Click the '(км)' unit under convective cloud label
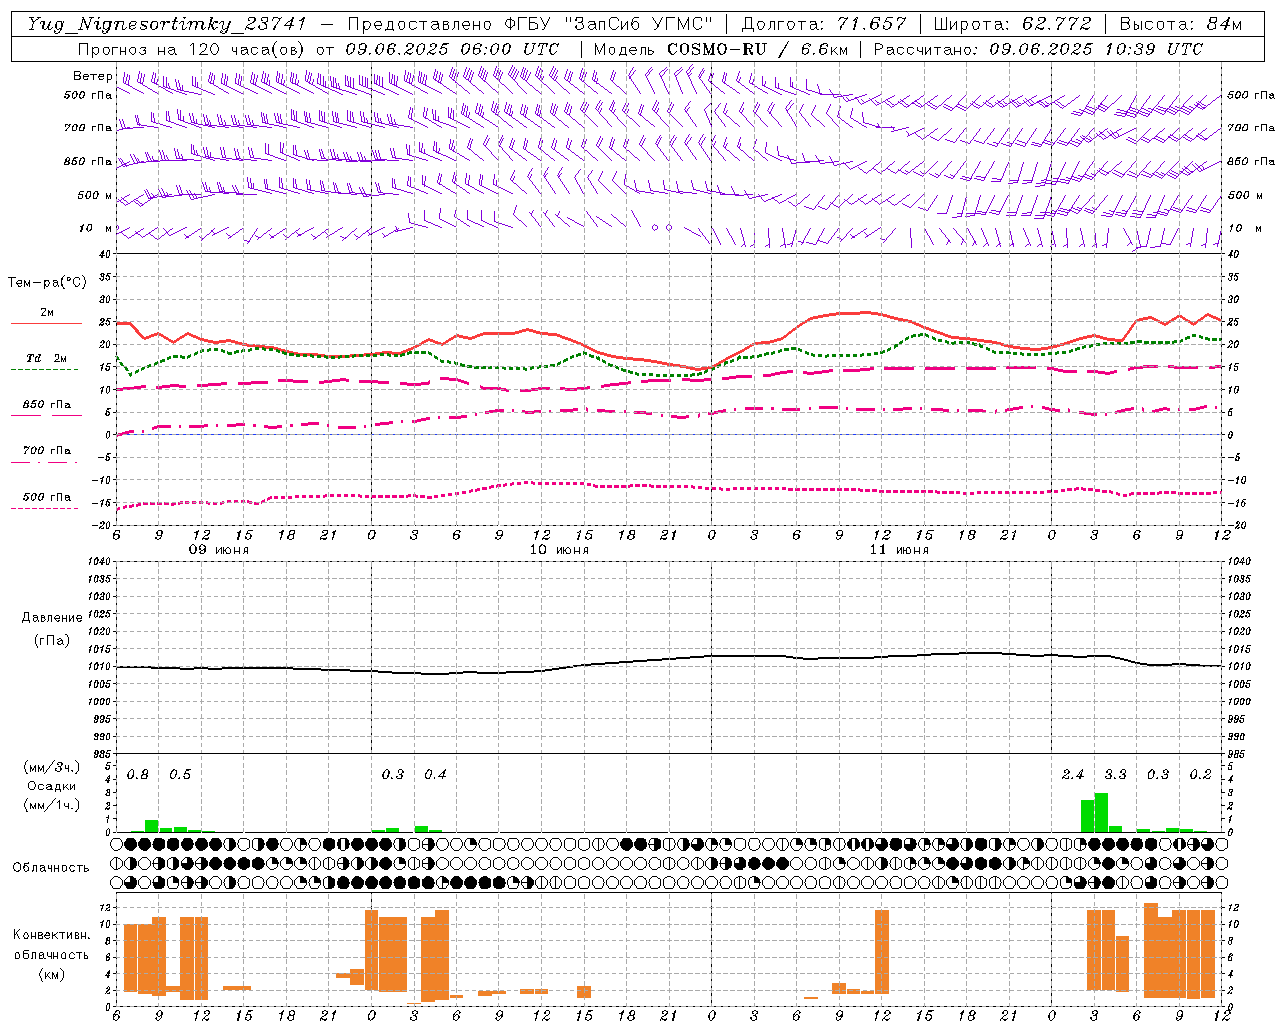1280x1024 pixels. (51, 974)
